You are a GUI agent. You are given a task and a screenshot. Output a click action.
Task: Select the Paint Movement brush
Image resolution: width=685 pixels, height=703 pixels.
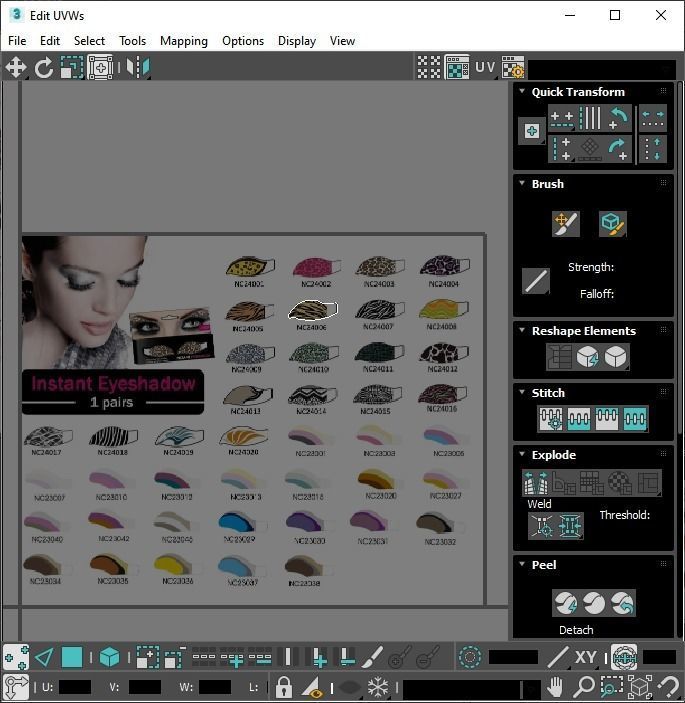(566, 223)
